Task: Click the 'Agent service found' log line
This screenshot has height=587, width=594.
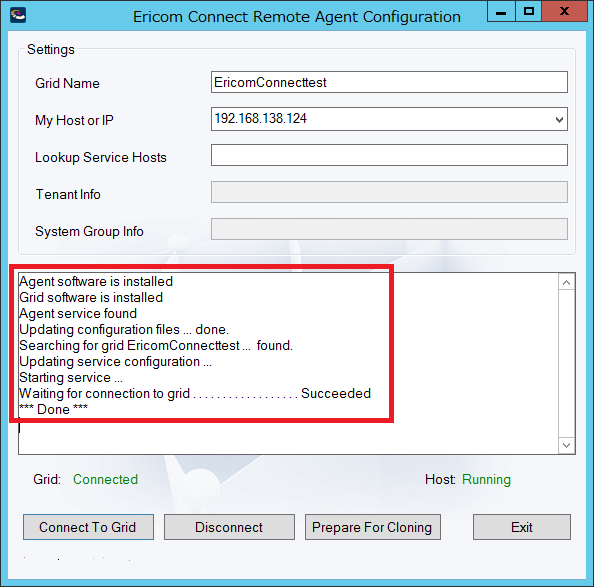Action: (x=78, y=314)
